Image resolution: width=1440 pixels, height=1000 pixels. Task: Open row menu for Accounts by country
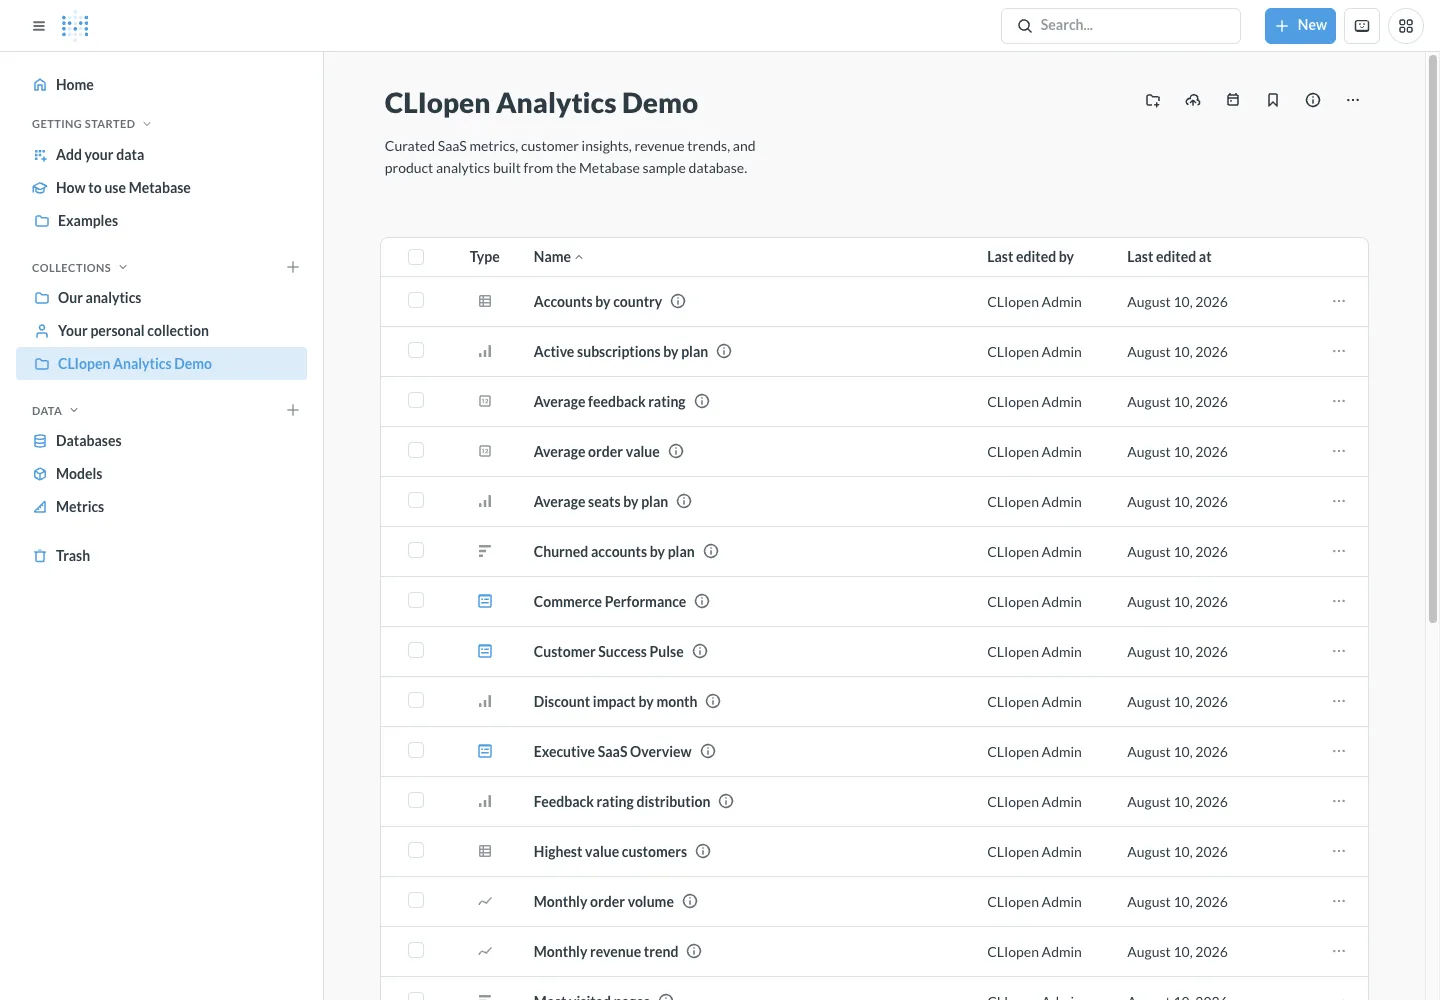[x=1339, y=301]
